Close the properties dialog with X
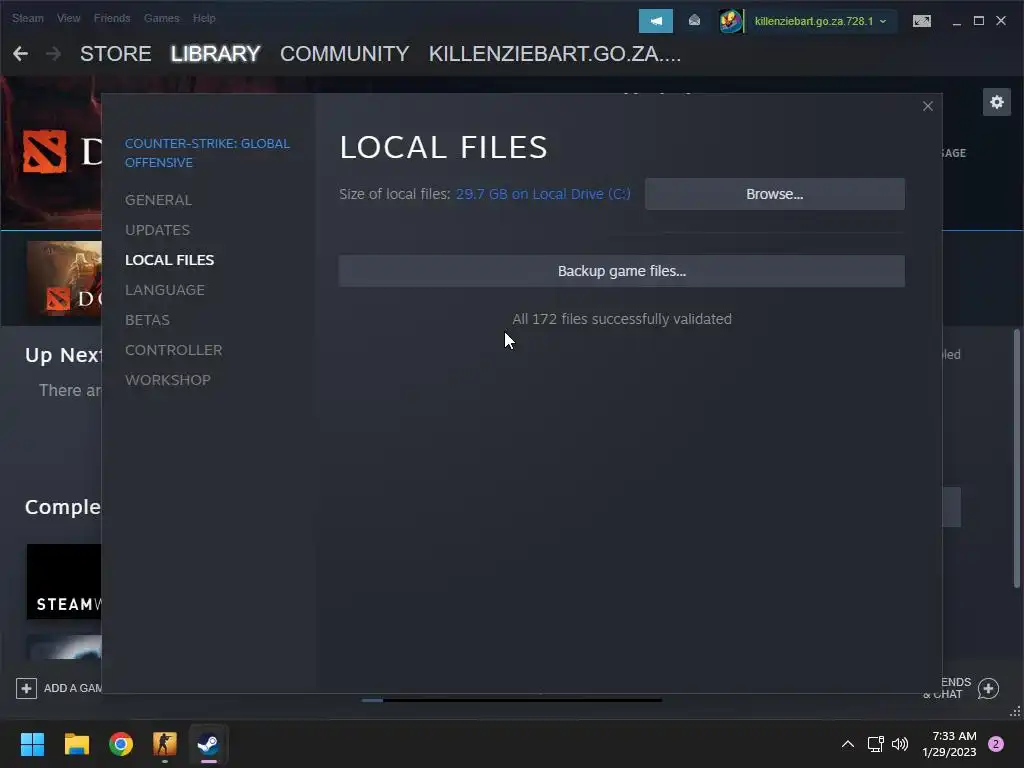 pos(927,106)
